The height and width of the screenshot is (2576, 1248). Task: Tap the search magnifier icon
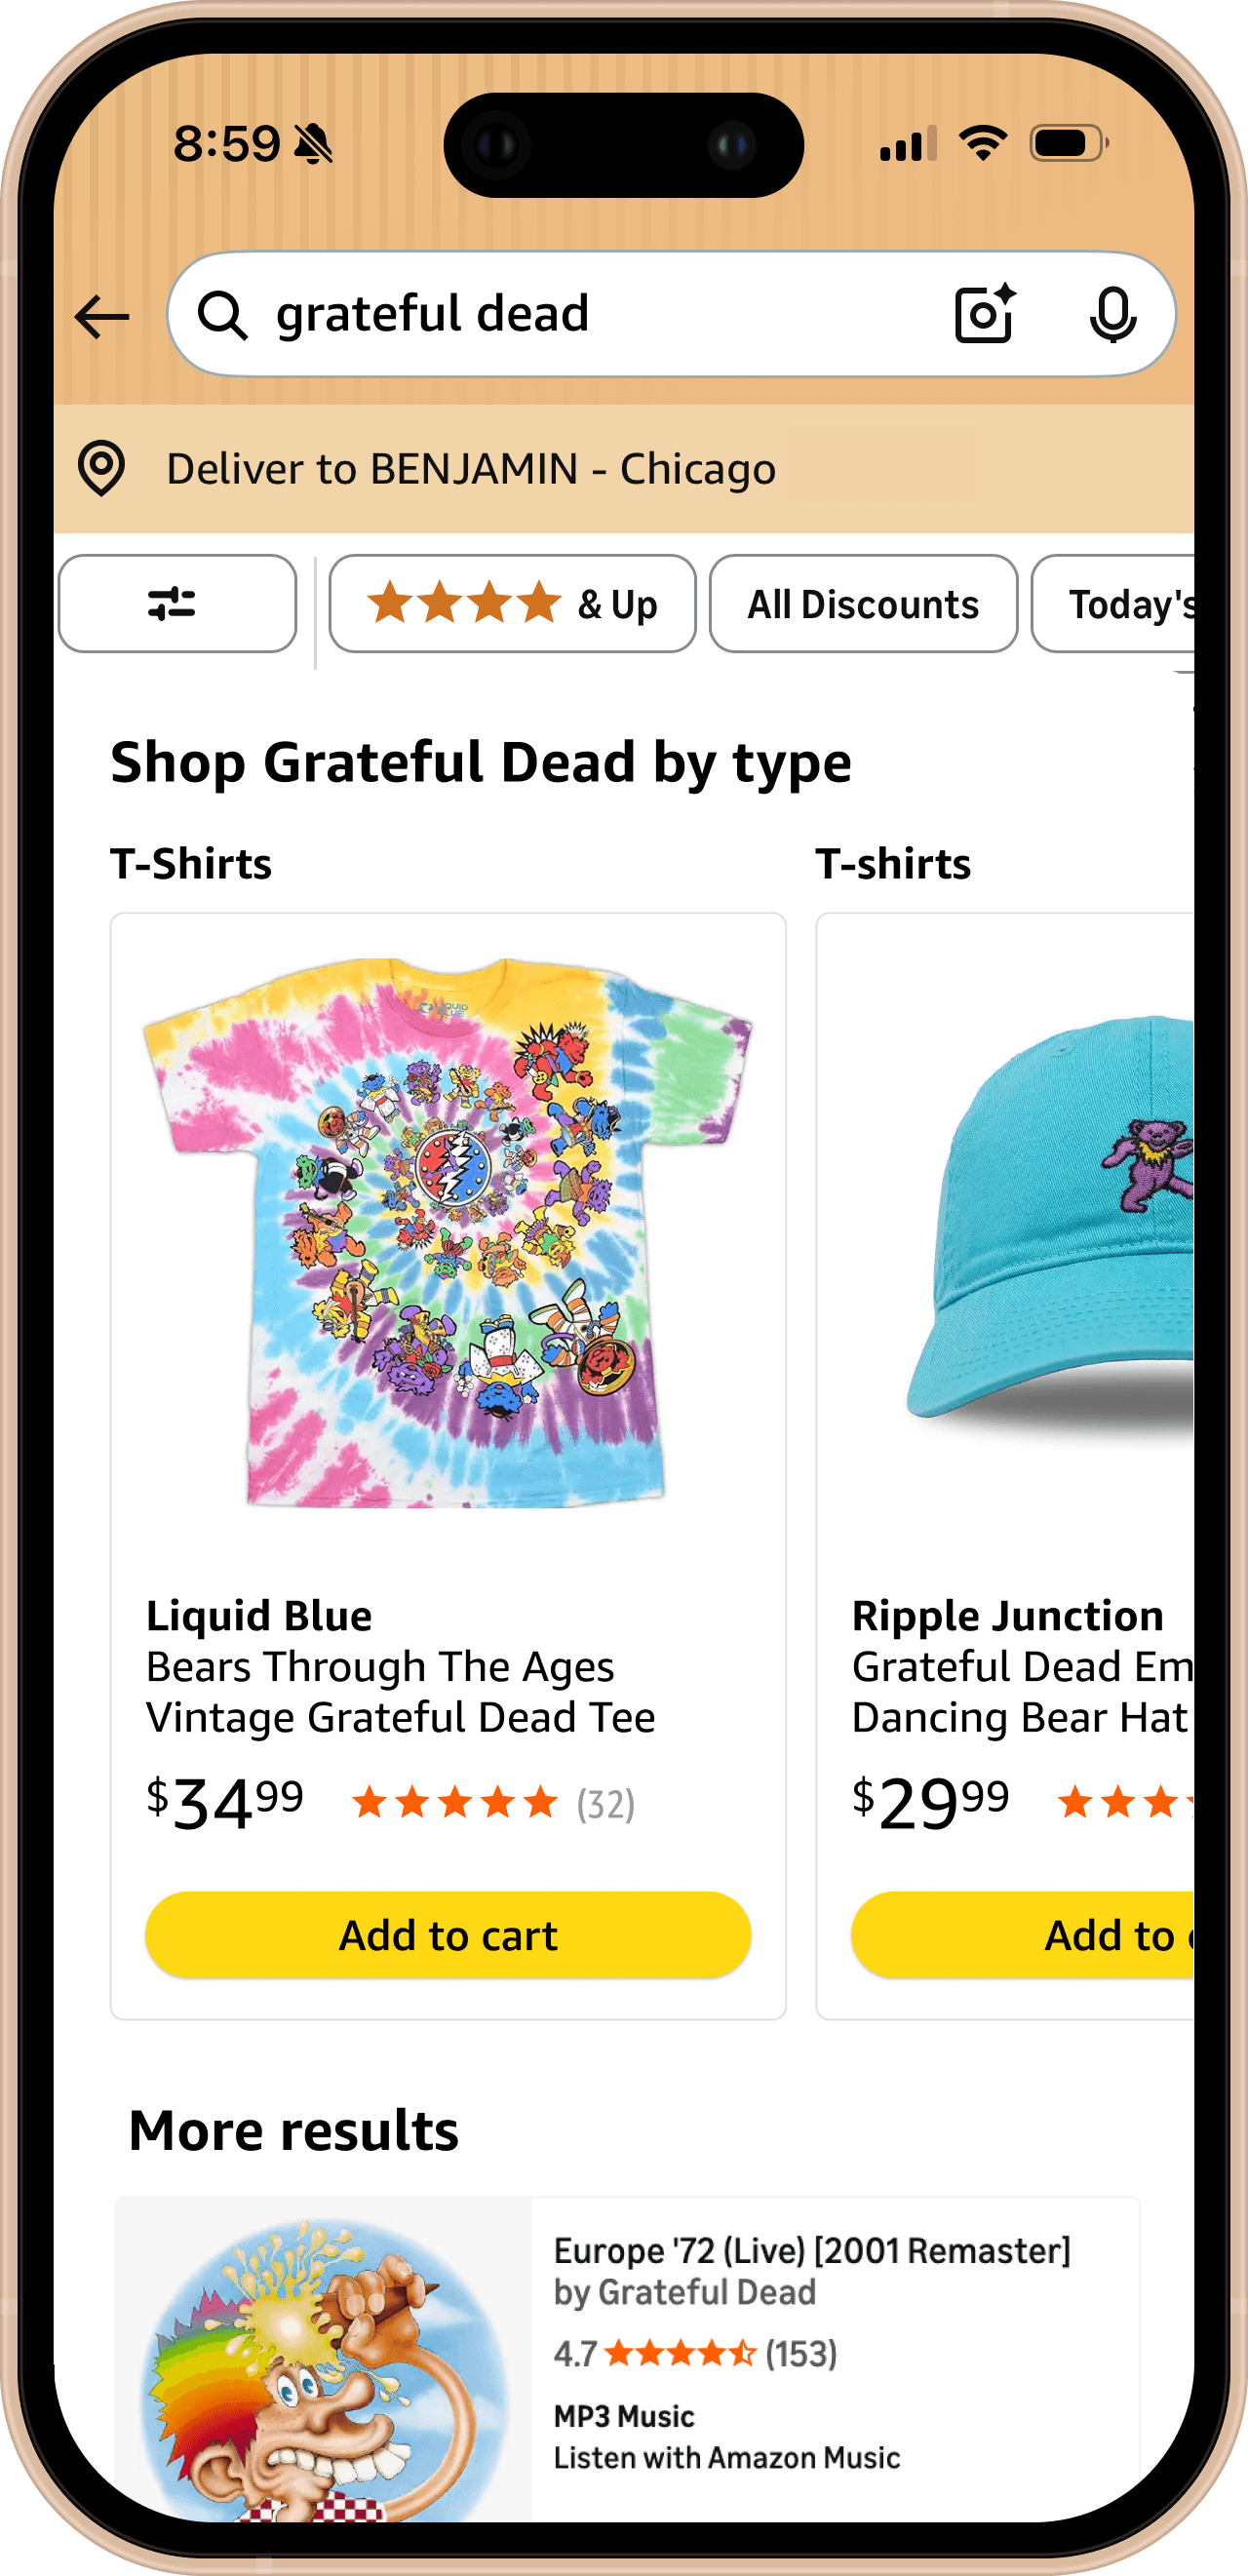(222, 316)
